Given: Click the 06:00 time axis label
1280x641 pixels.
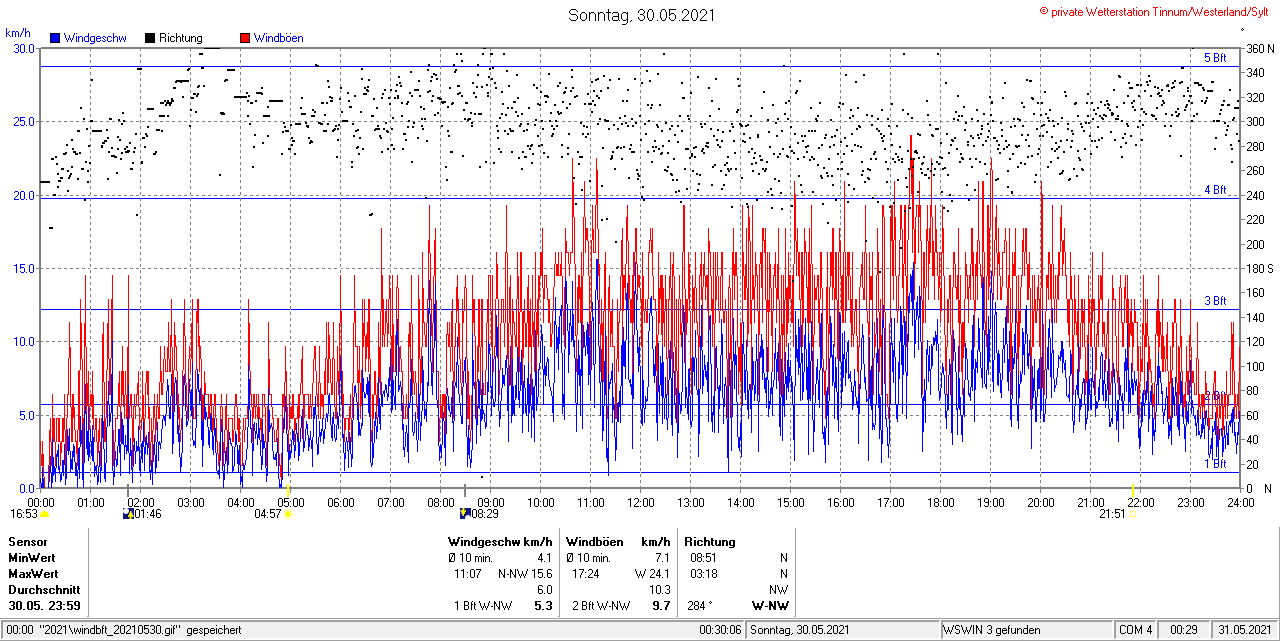Looking at the screenshot, I should tap(340, 502).
